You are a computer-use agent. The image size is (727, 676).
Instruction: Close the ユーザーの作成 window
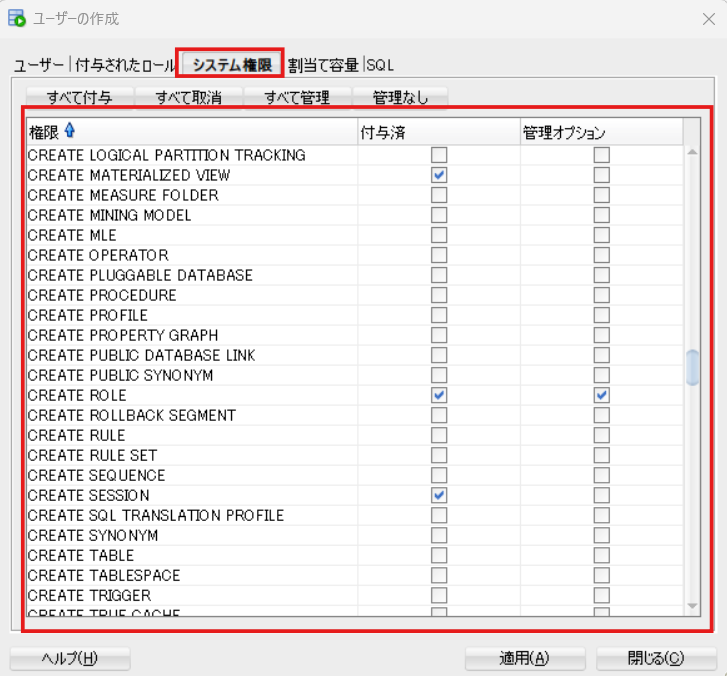pyautogui.click(x=709, y=19)
